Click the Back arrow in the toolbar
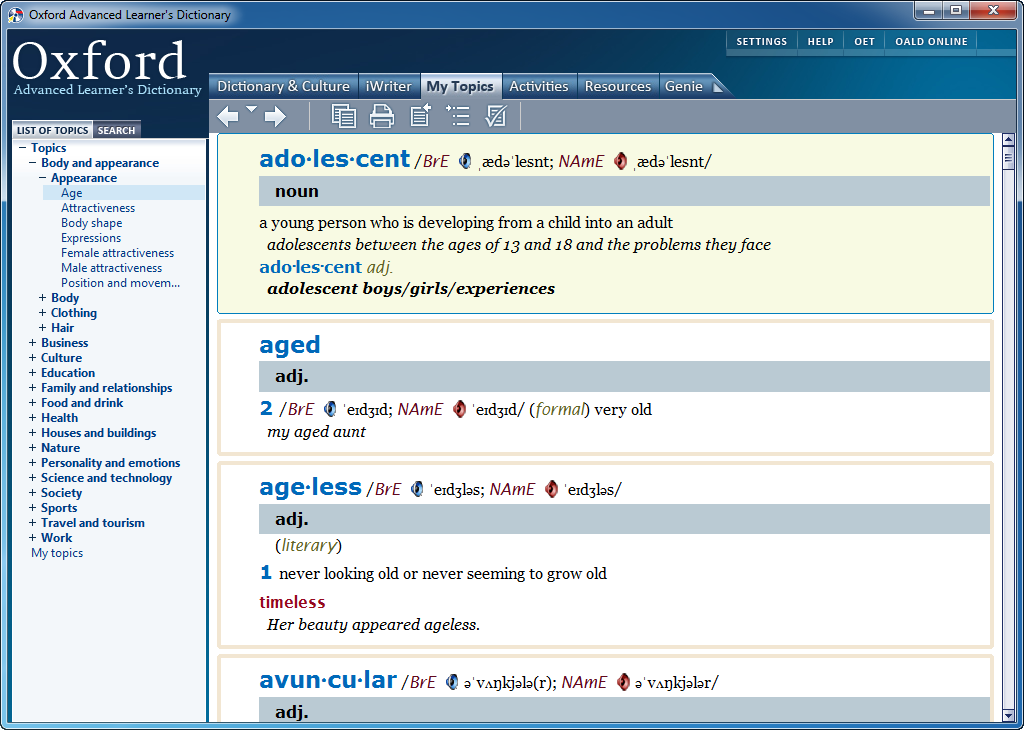The width and height of the screenshot is (1024, 730). pos(227,117)
